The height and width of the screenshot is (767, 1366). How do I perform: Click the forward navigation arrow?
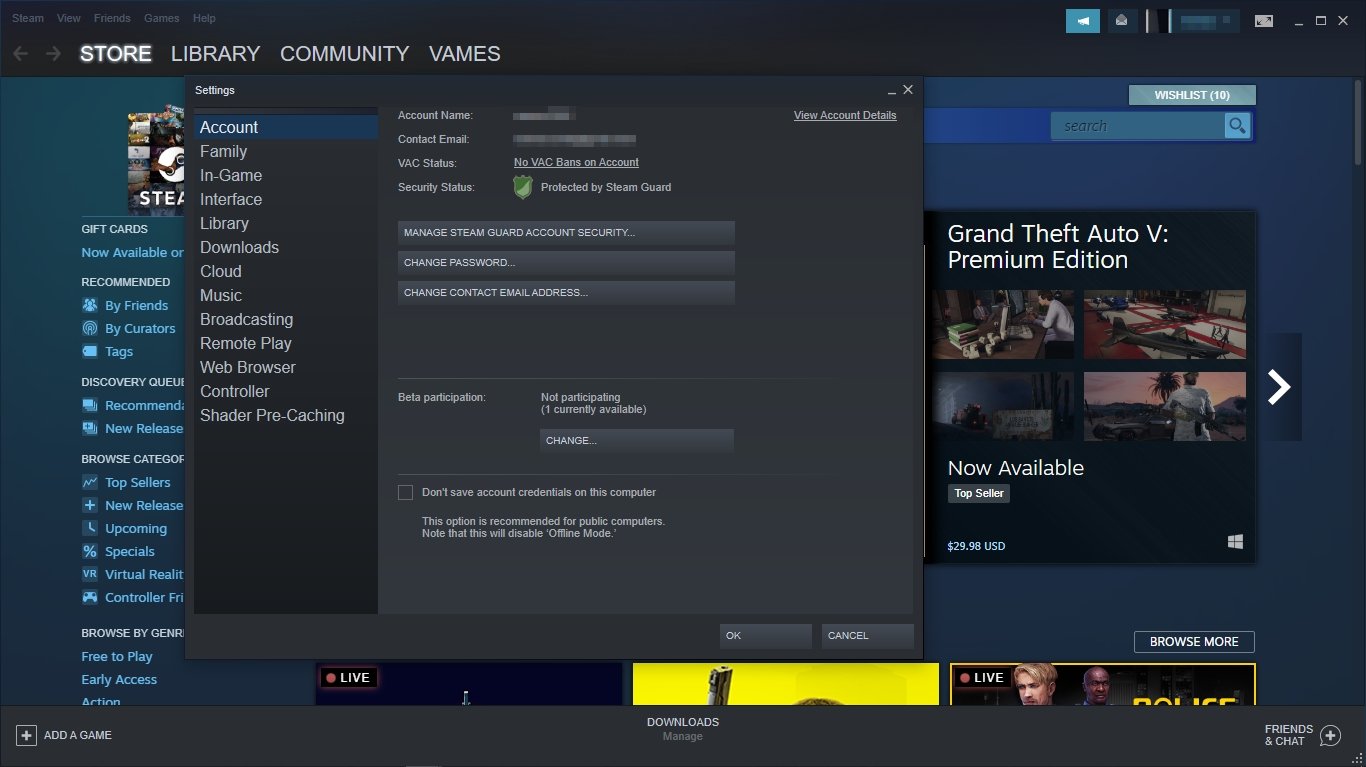coord(53,54)
